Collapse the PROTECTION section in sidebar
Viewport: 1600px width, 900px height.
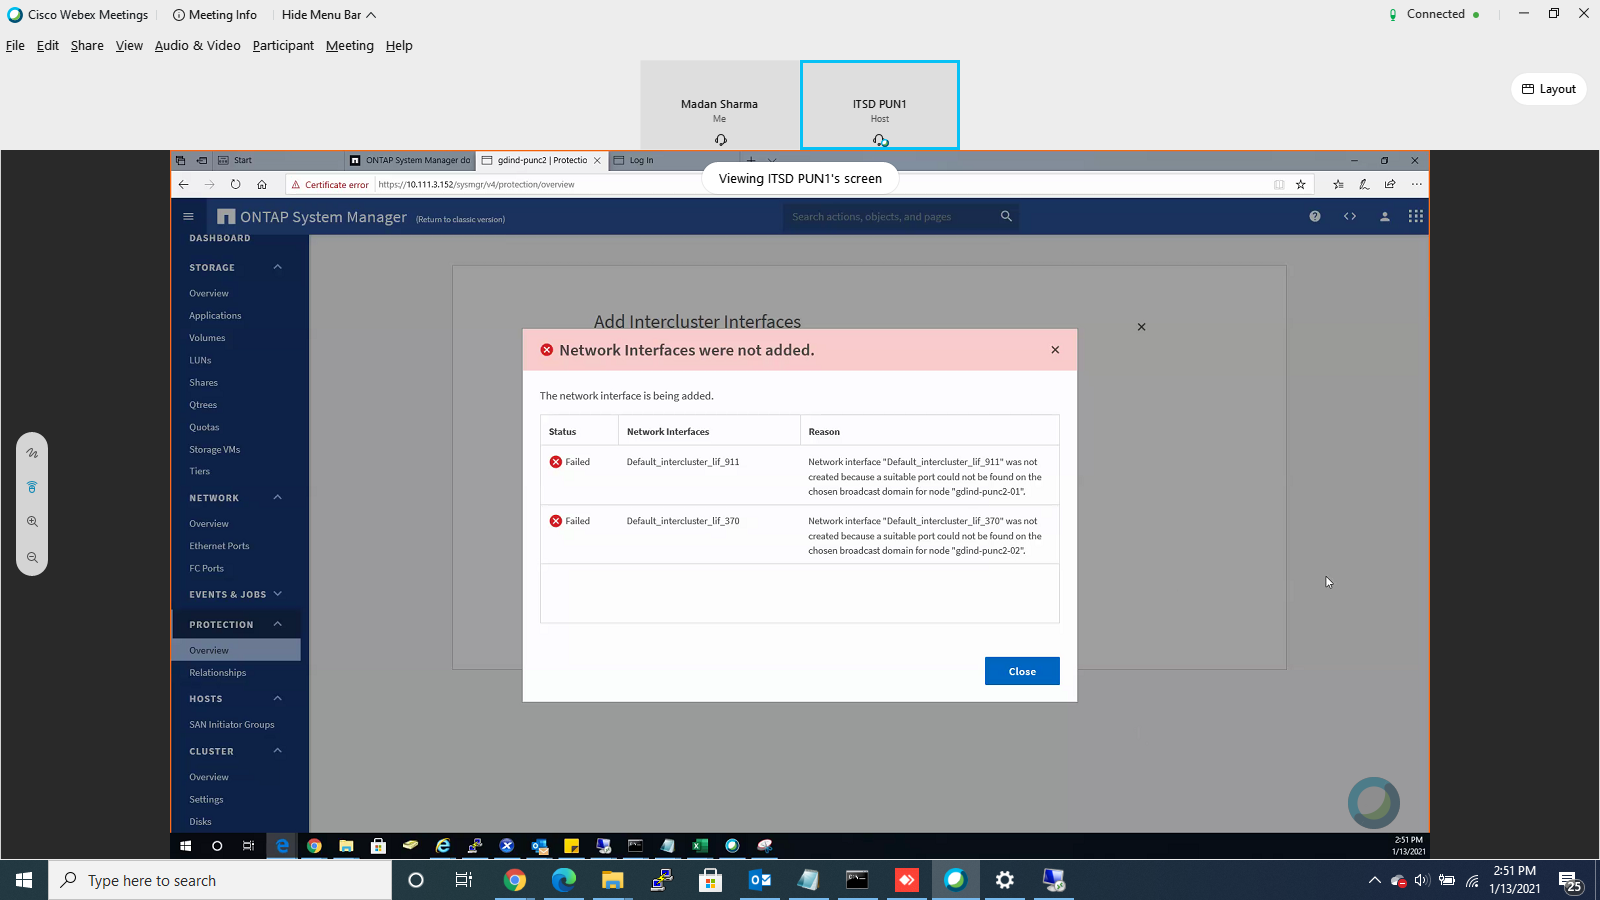pyautogui.click(x=280, y=623)
